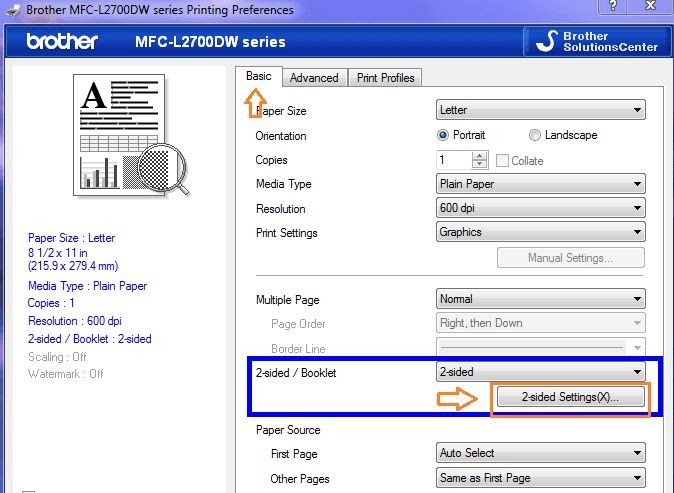Click the page preview thumbnail
The width and height of the screenshot is (674, 493).
pyautogui.click(x=131, y=135)
